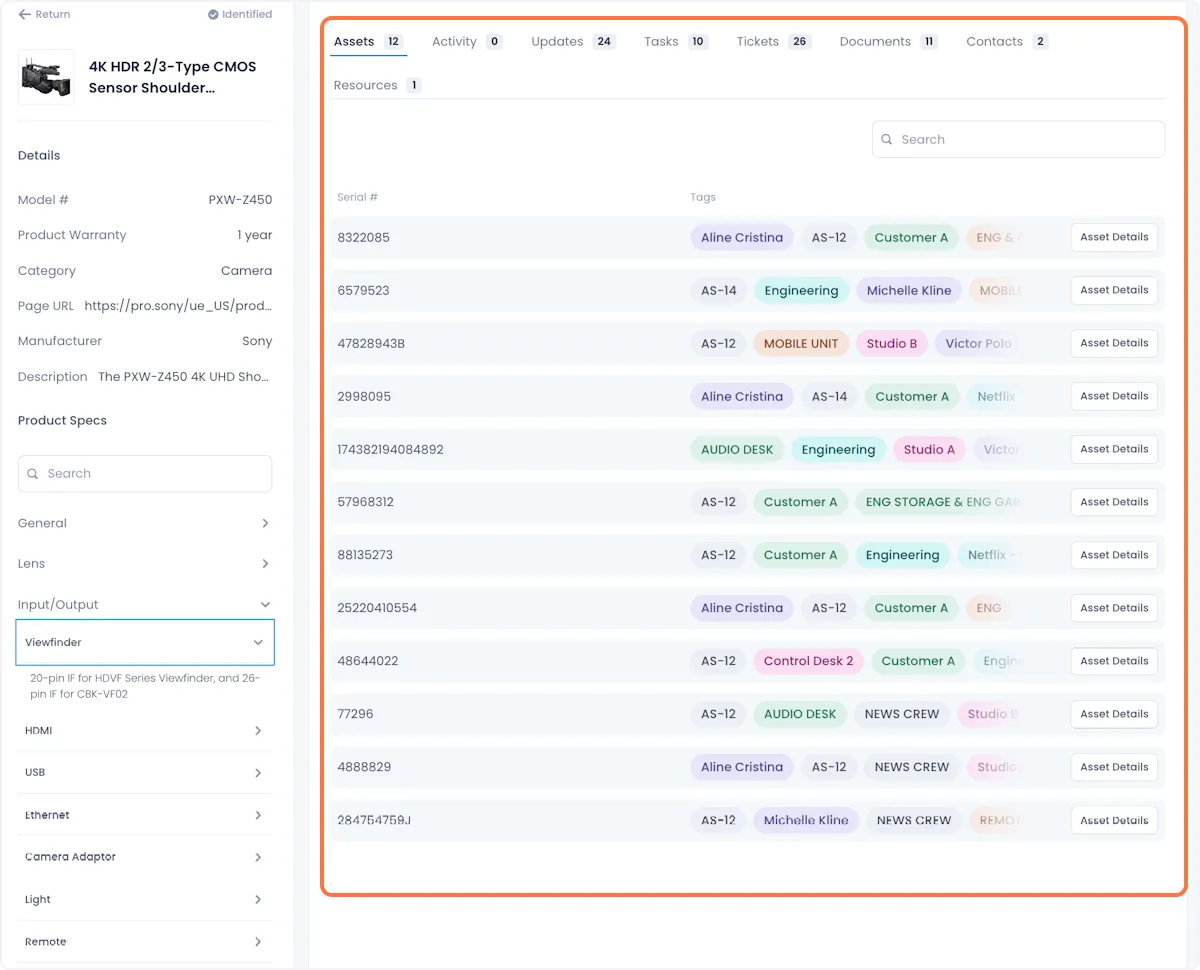Expand the Lens specs section

pyautogui.click(x=145, y=564)
